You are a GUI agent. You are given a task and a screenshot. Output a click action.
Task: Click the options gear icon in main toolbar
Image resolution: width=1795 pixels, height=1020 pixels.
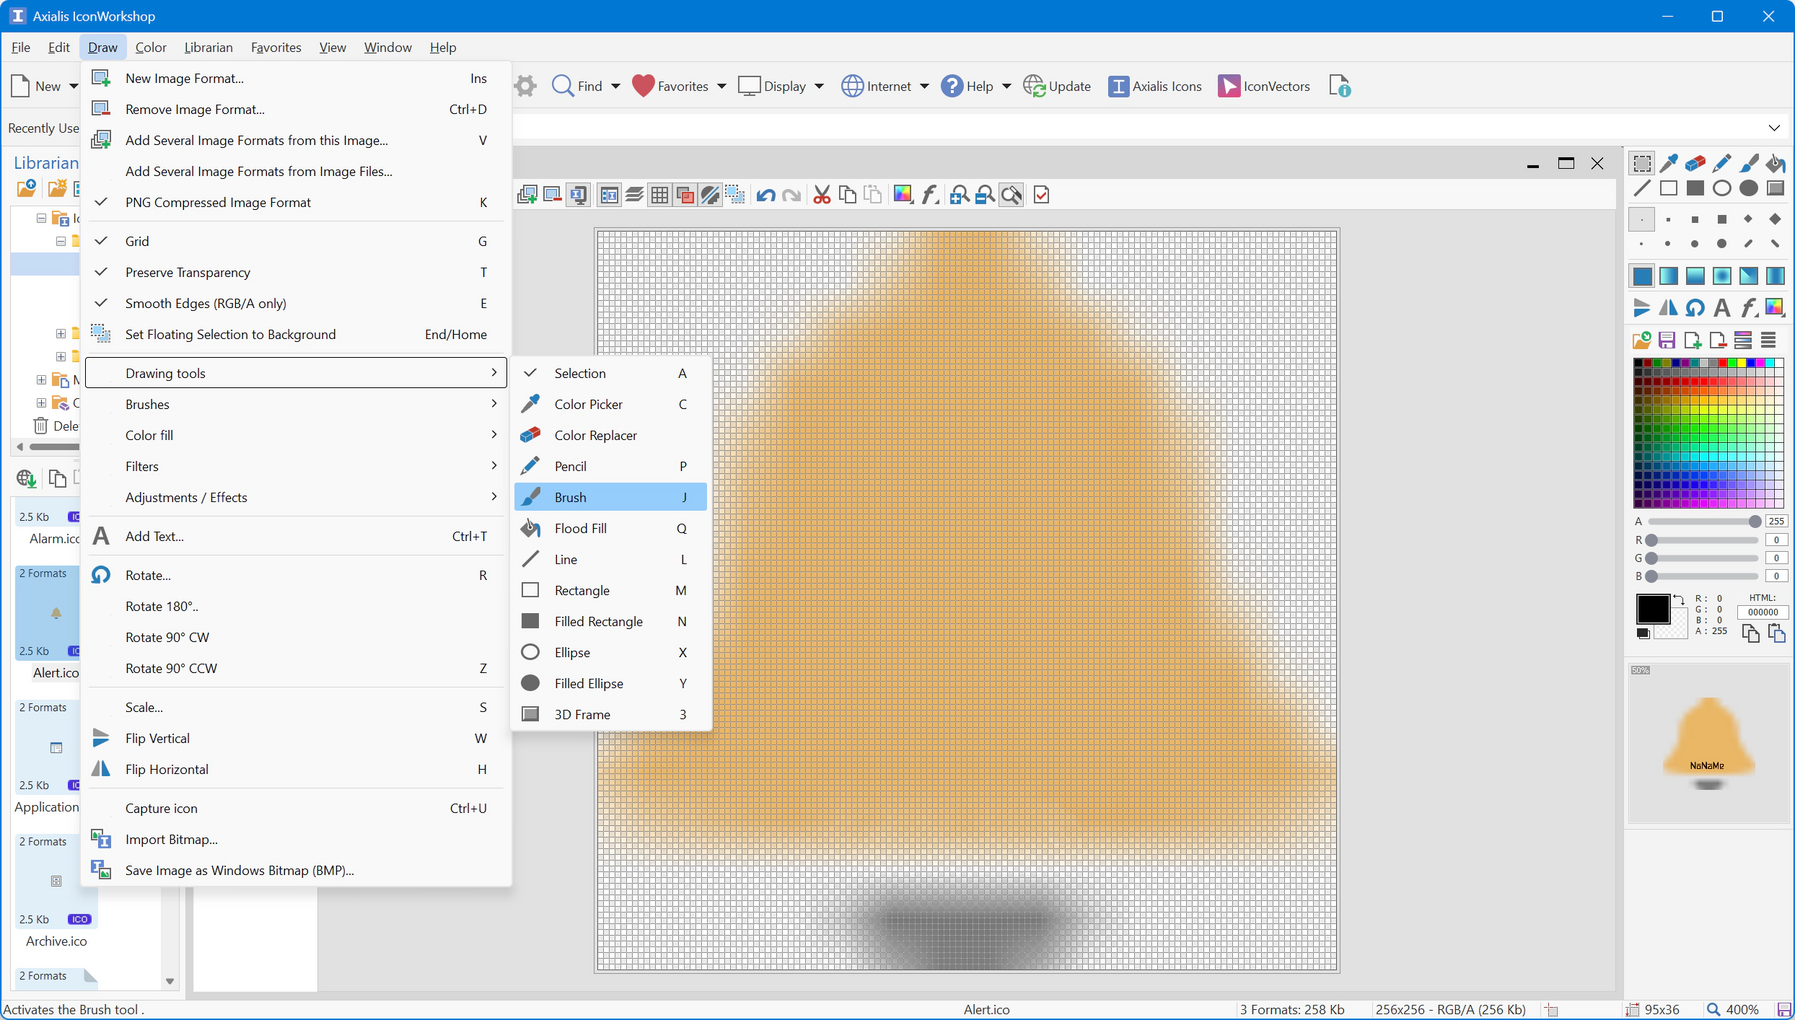coord(526,86)
